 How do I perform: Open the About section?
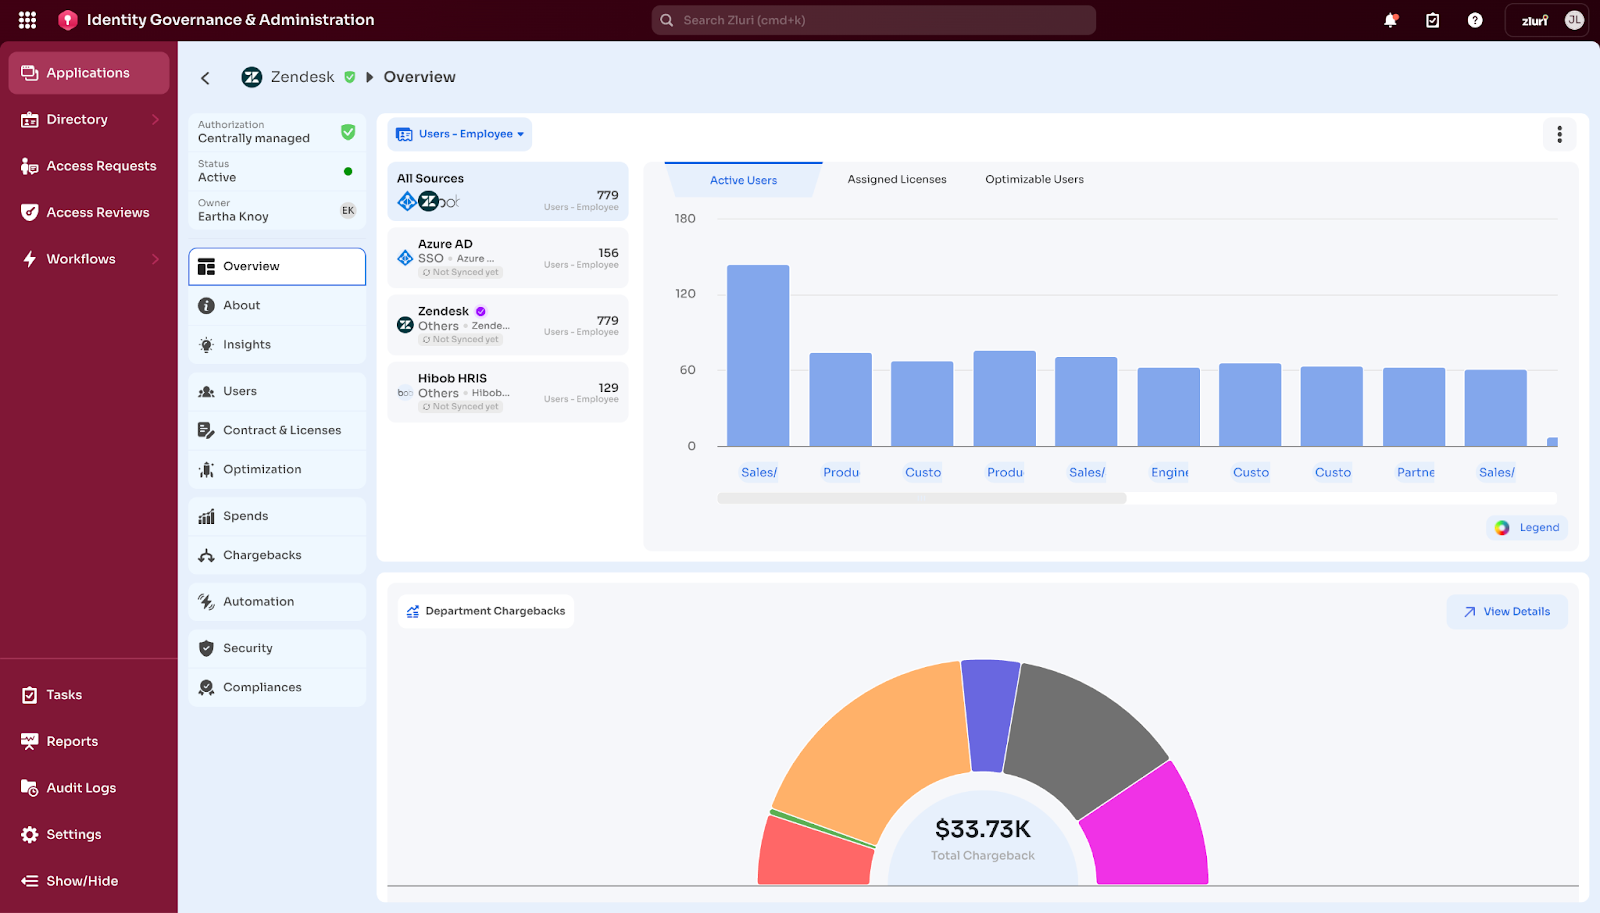[277, 306]
